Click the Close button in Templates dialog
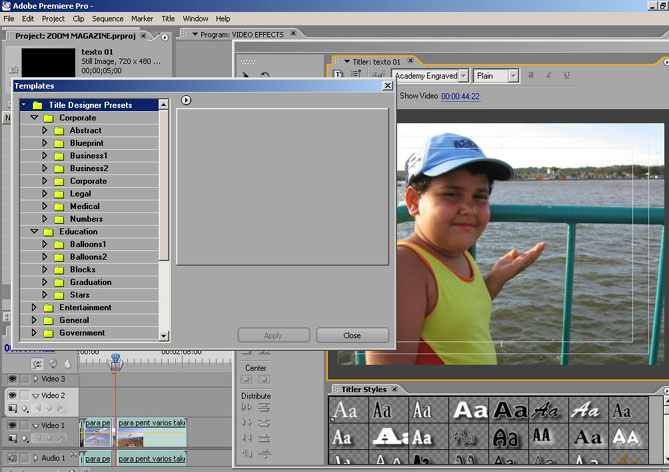Image resolution: width=669 pixels, height=472 pixels. click(x=352, y=336)
